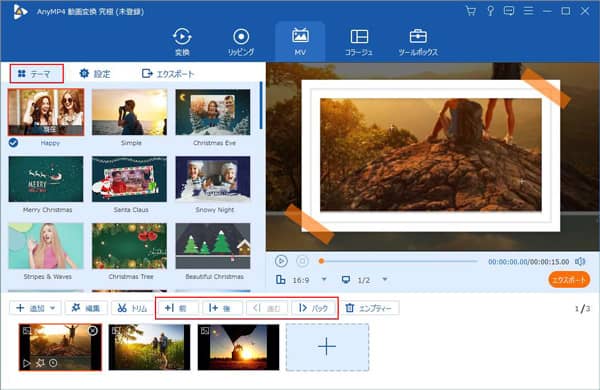Open the ツールボックス tab
Image resolution: width=600 pixels, height=390 pixels.
[x=418, y=42]
